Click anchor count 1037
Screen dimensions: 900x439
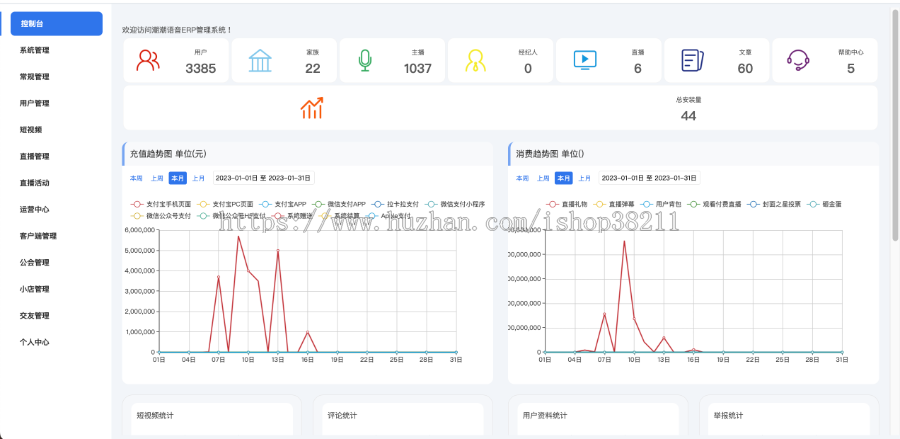coord(418,69)
